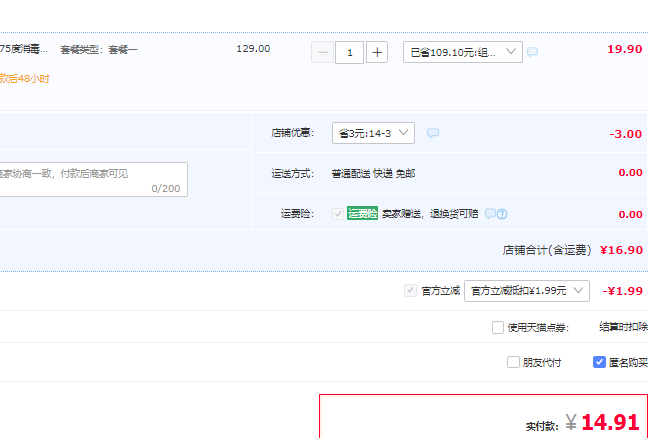Viewport: 652px width, 438px height.
Task: Toggle the 官方立减 checkbox
Action: (x=410, y=290)
